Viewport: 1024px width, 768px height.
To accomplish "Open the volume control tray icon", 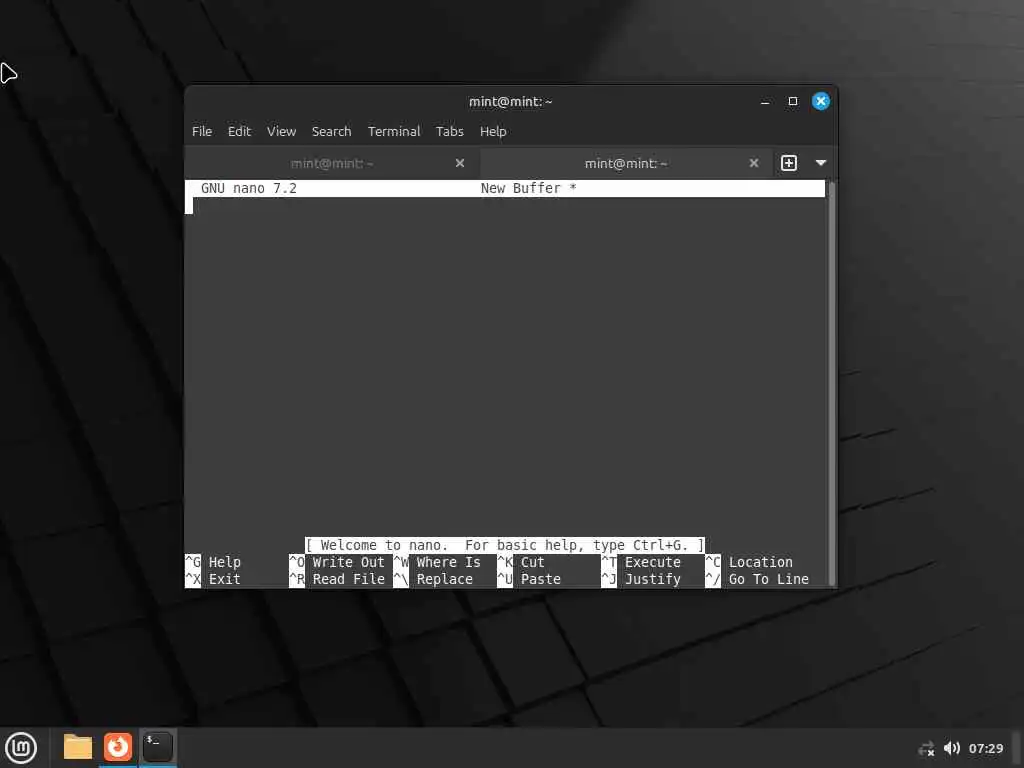I will (952, 748).
